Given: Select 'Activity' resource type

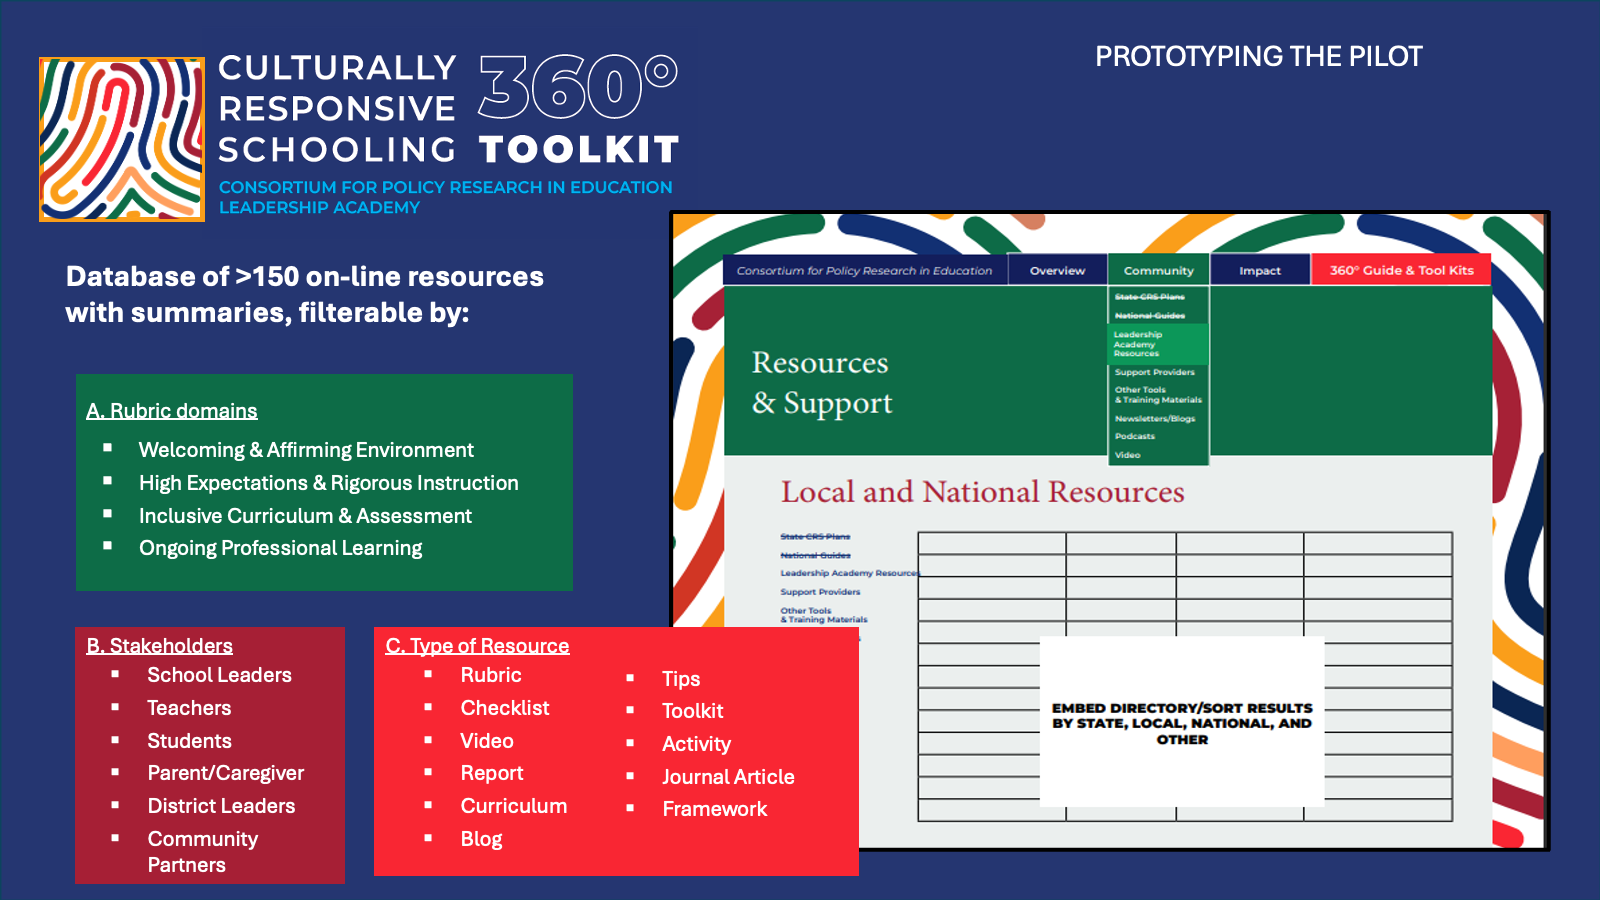Looking at the screenshot, I should (696, 744).
